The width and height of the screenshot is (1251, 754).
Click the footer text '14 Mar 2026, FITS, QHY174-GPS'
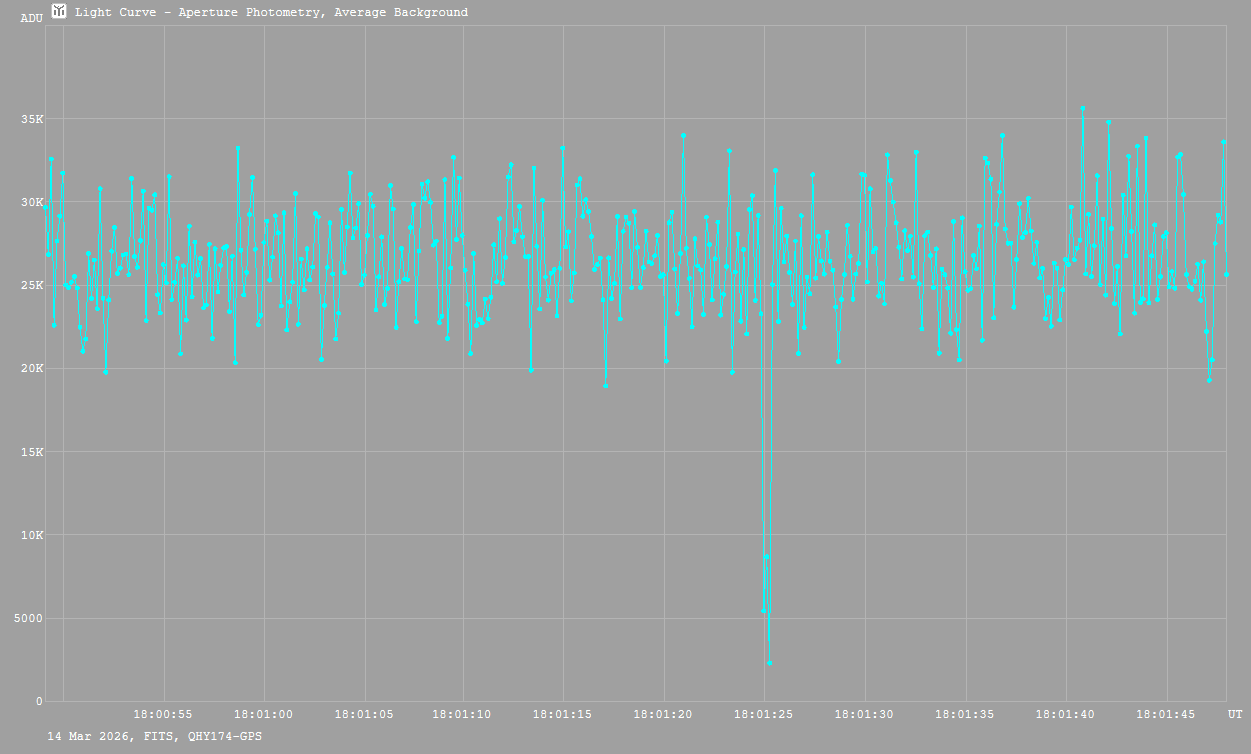pyautogui.click(x=155, y=736)
